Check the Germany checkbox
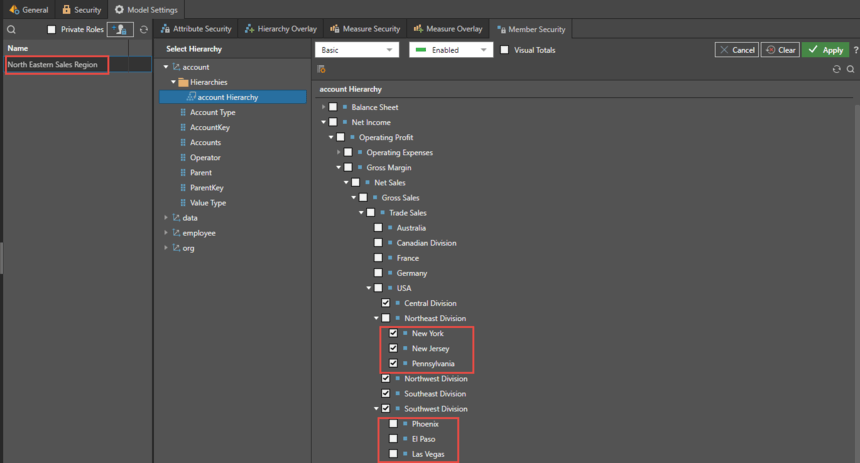 (x=378, y=273)
